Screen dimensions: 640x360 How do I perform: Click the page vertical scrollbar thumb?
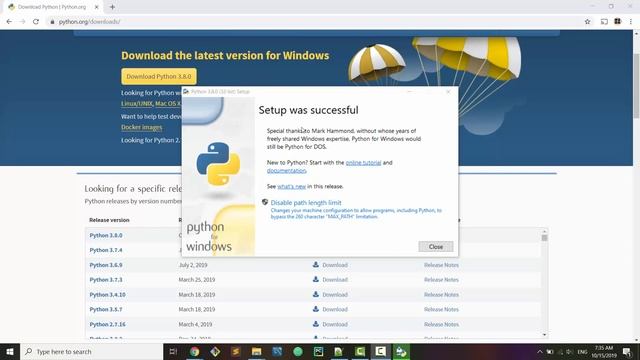click(x=636, y=86)
